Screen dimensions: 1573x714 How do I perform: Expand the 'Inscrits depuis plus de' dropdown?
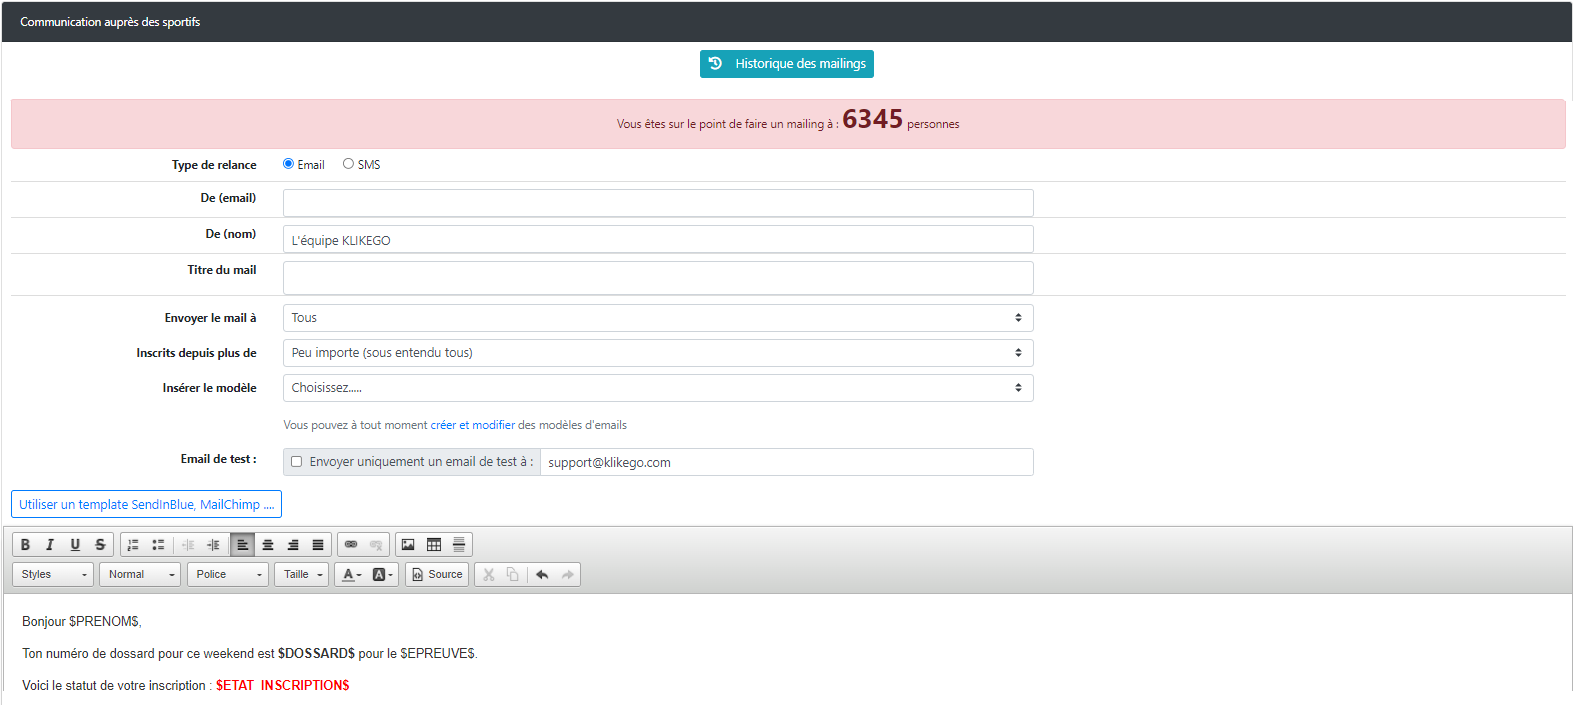pos(657,353)
